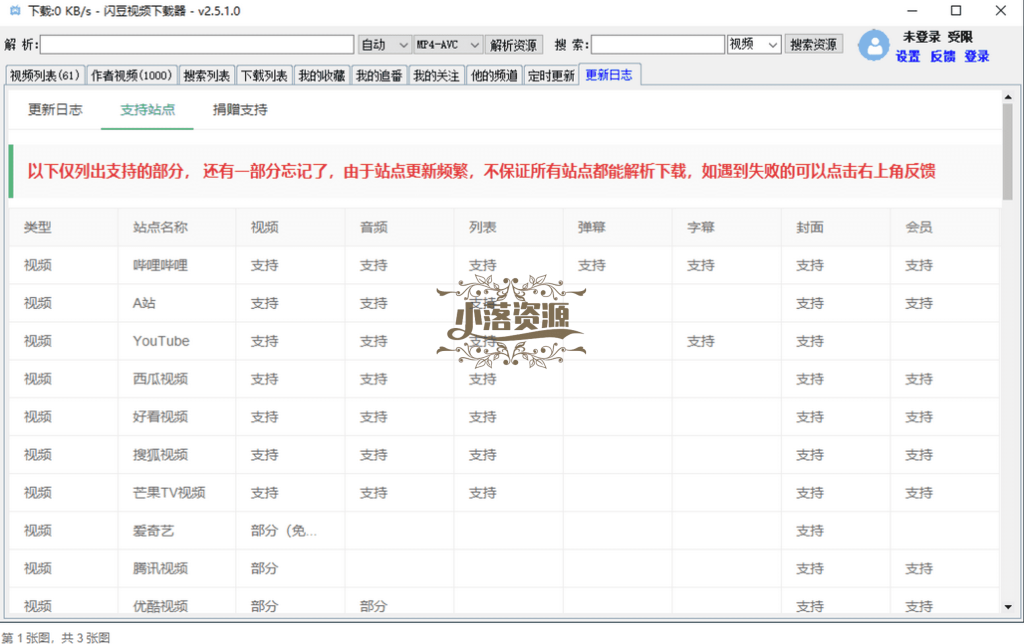Screen dimensions: 1024x644
Task: Select the 支持站点 sub-tab
Action: (x=148, y=110)
